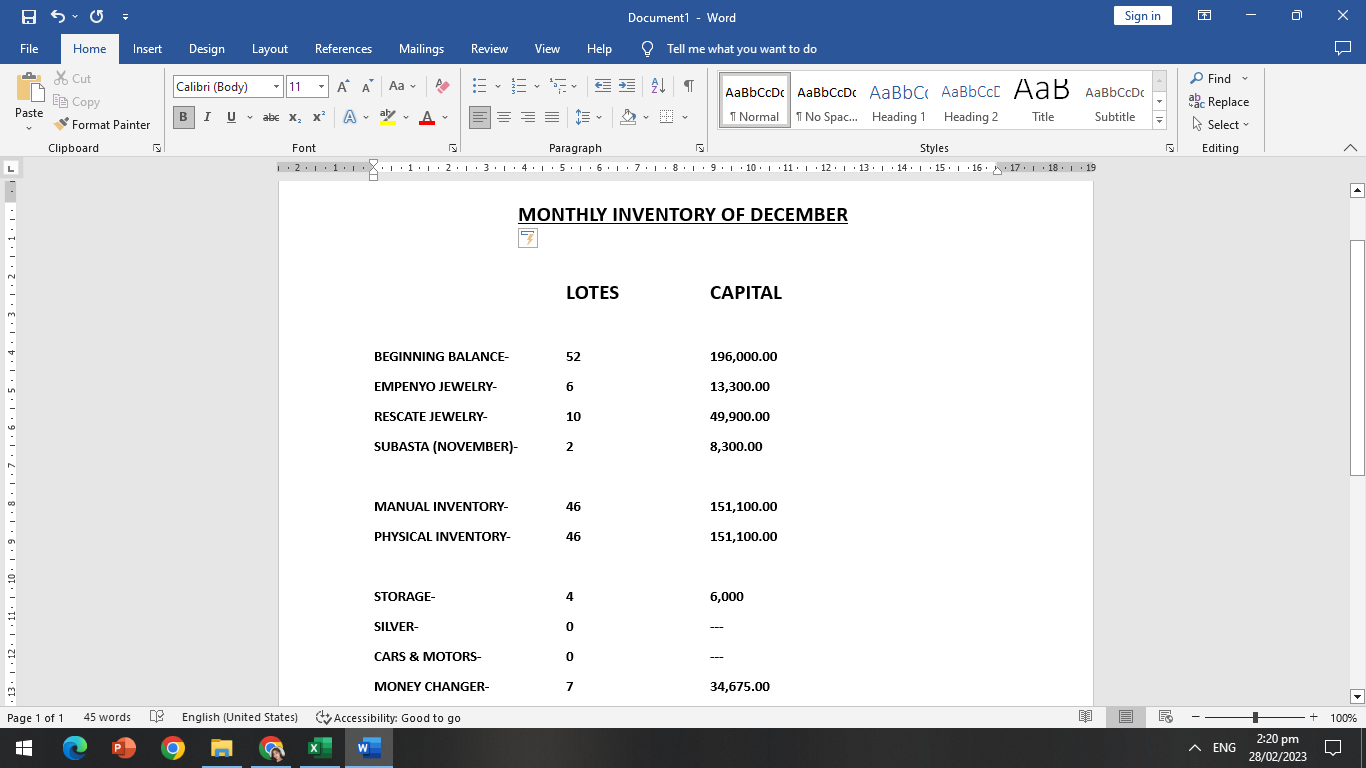Switch to Print Layout view

[x=1126, y=717]
